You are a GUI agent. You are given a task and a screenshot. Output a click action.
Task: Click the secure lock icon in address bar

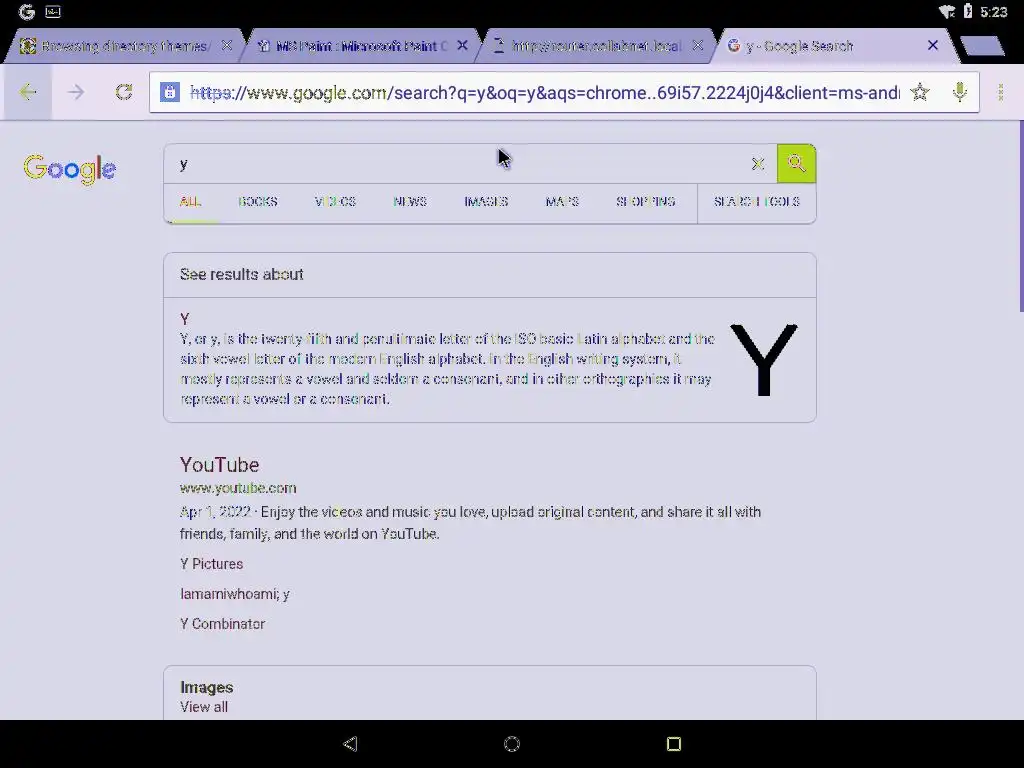(x=170, y=92)
